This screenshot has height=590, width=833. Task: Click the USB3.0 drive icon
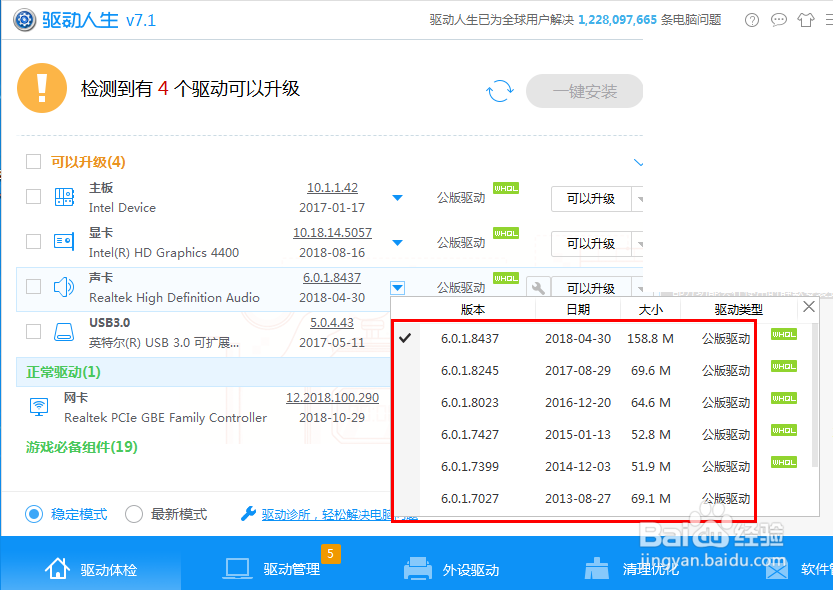64,332
